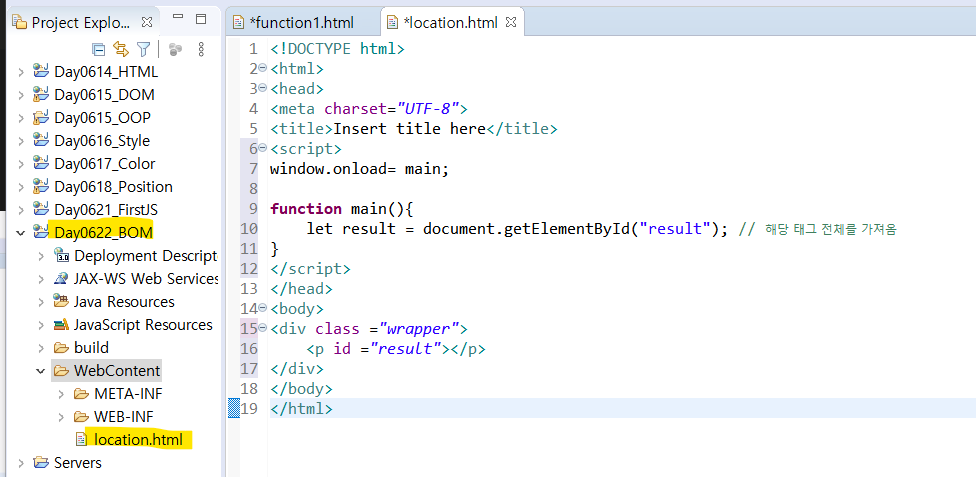Expand the build folder
The height and width of the screenshot is (477, 976).
41,348
